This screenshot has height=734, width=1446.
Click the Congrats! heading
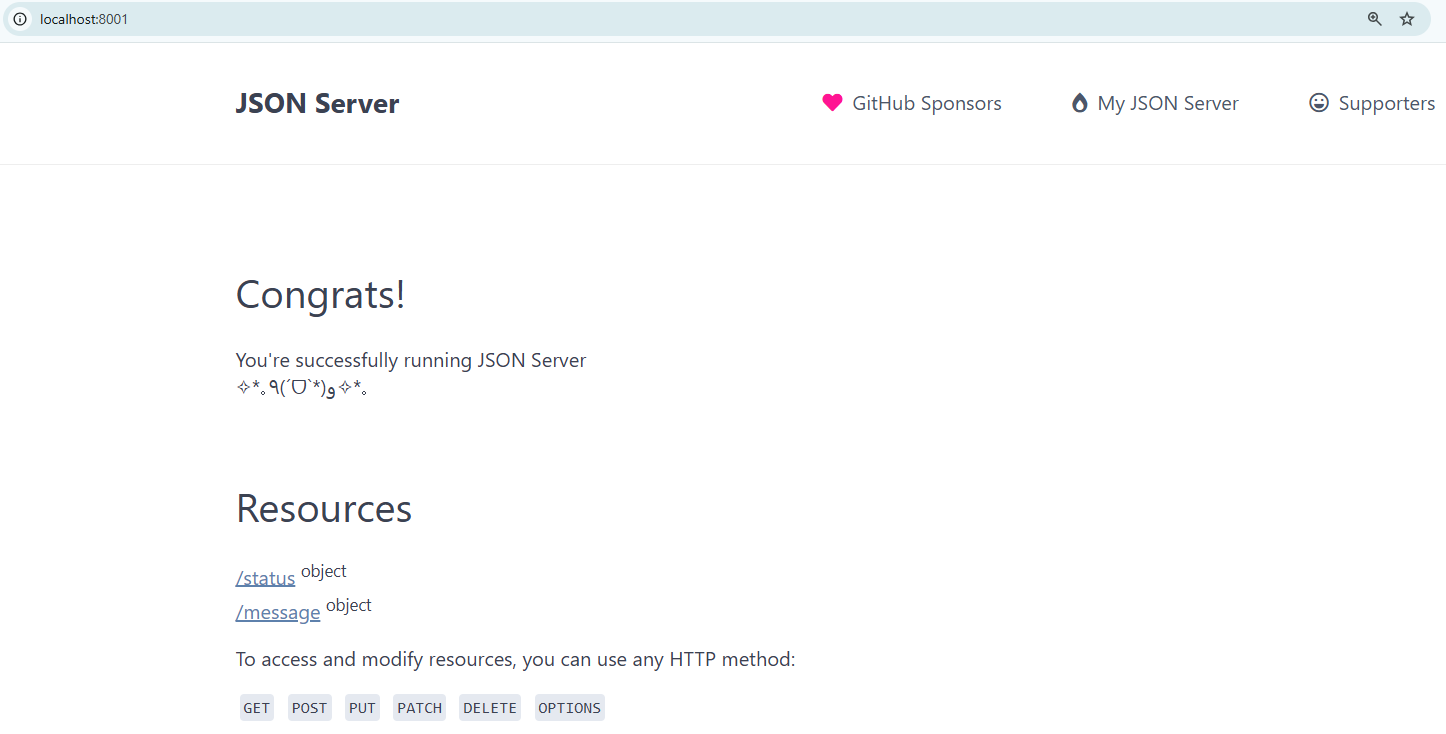(321, 295)
